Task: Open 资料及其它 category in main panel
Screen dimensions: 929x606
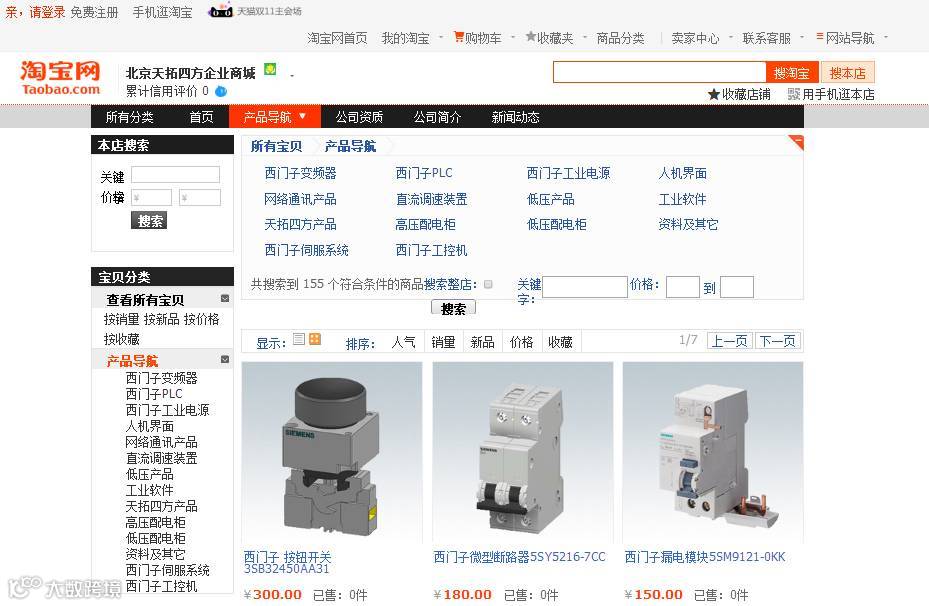Action: pos(688,224)
